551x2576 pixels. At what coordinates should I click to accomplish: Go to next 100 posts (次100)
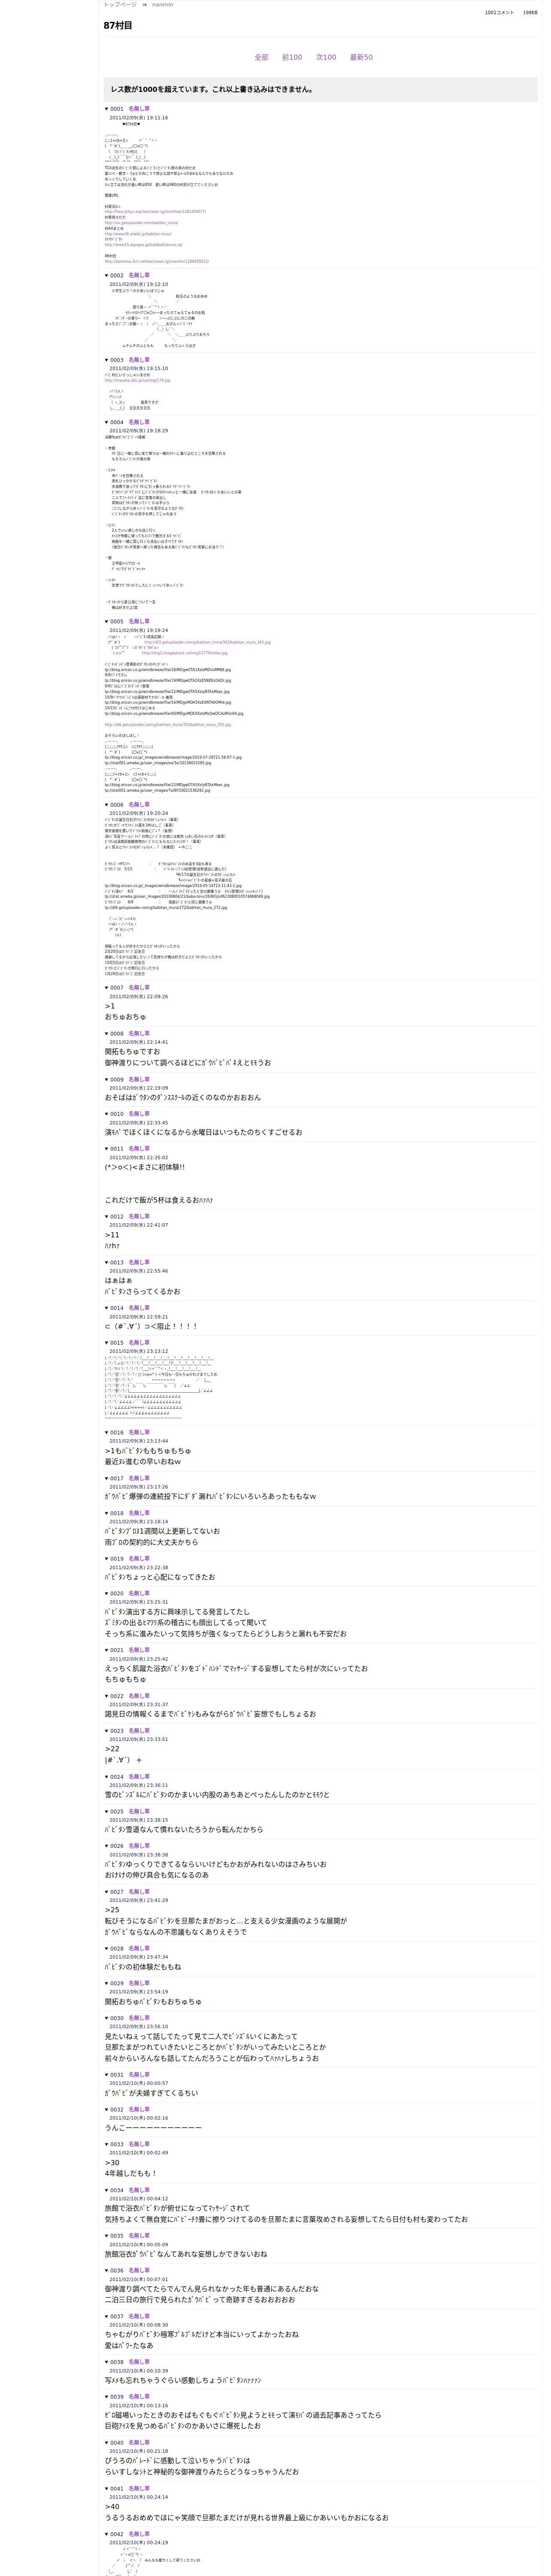click(326, 57)
